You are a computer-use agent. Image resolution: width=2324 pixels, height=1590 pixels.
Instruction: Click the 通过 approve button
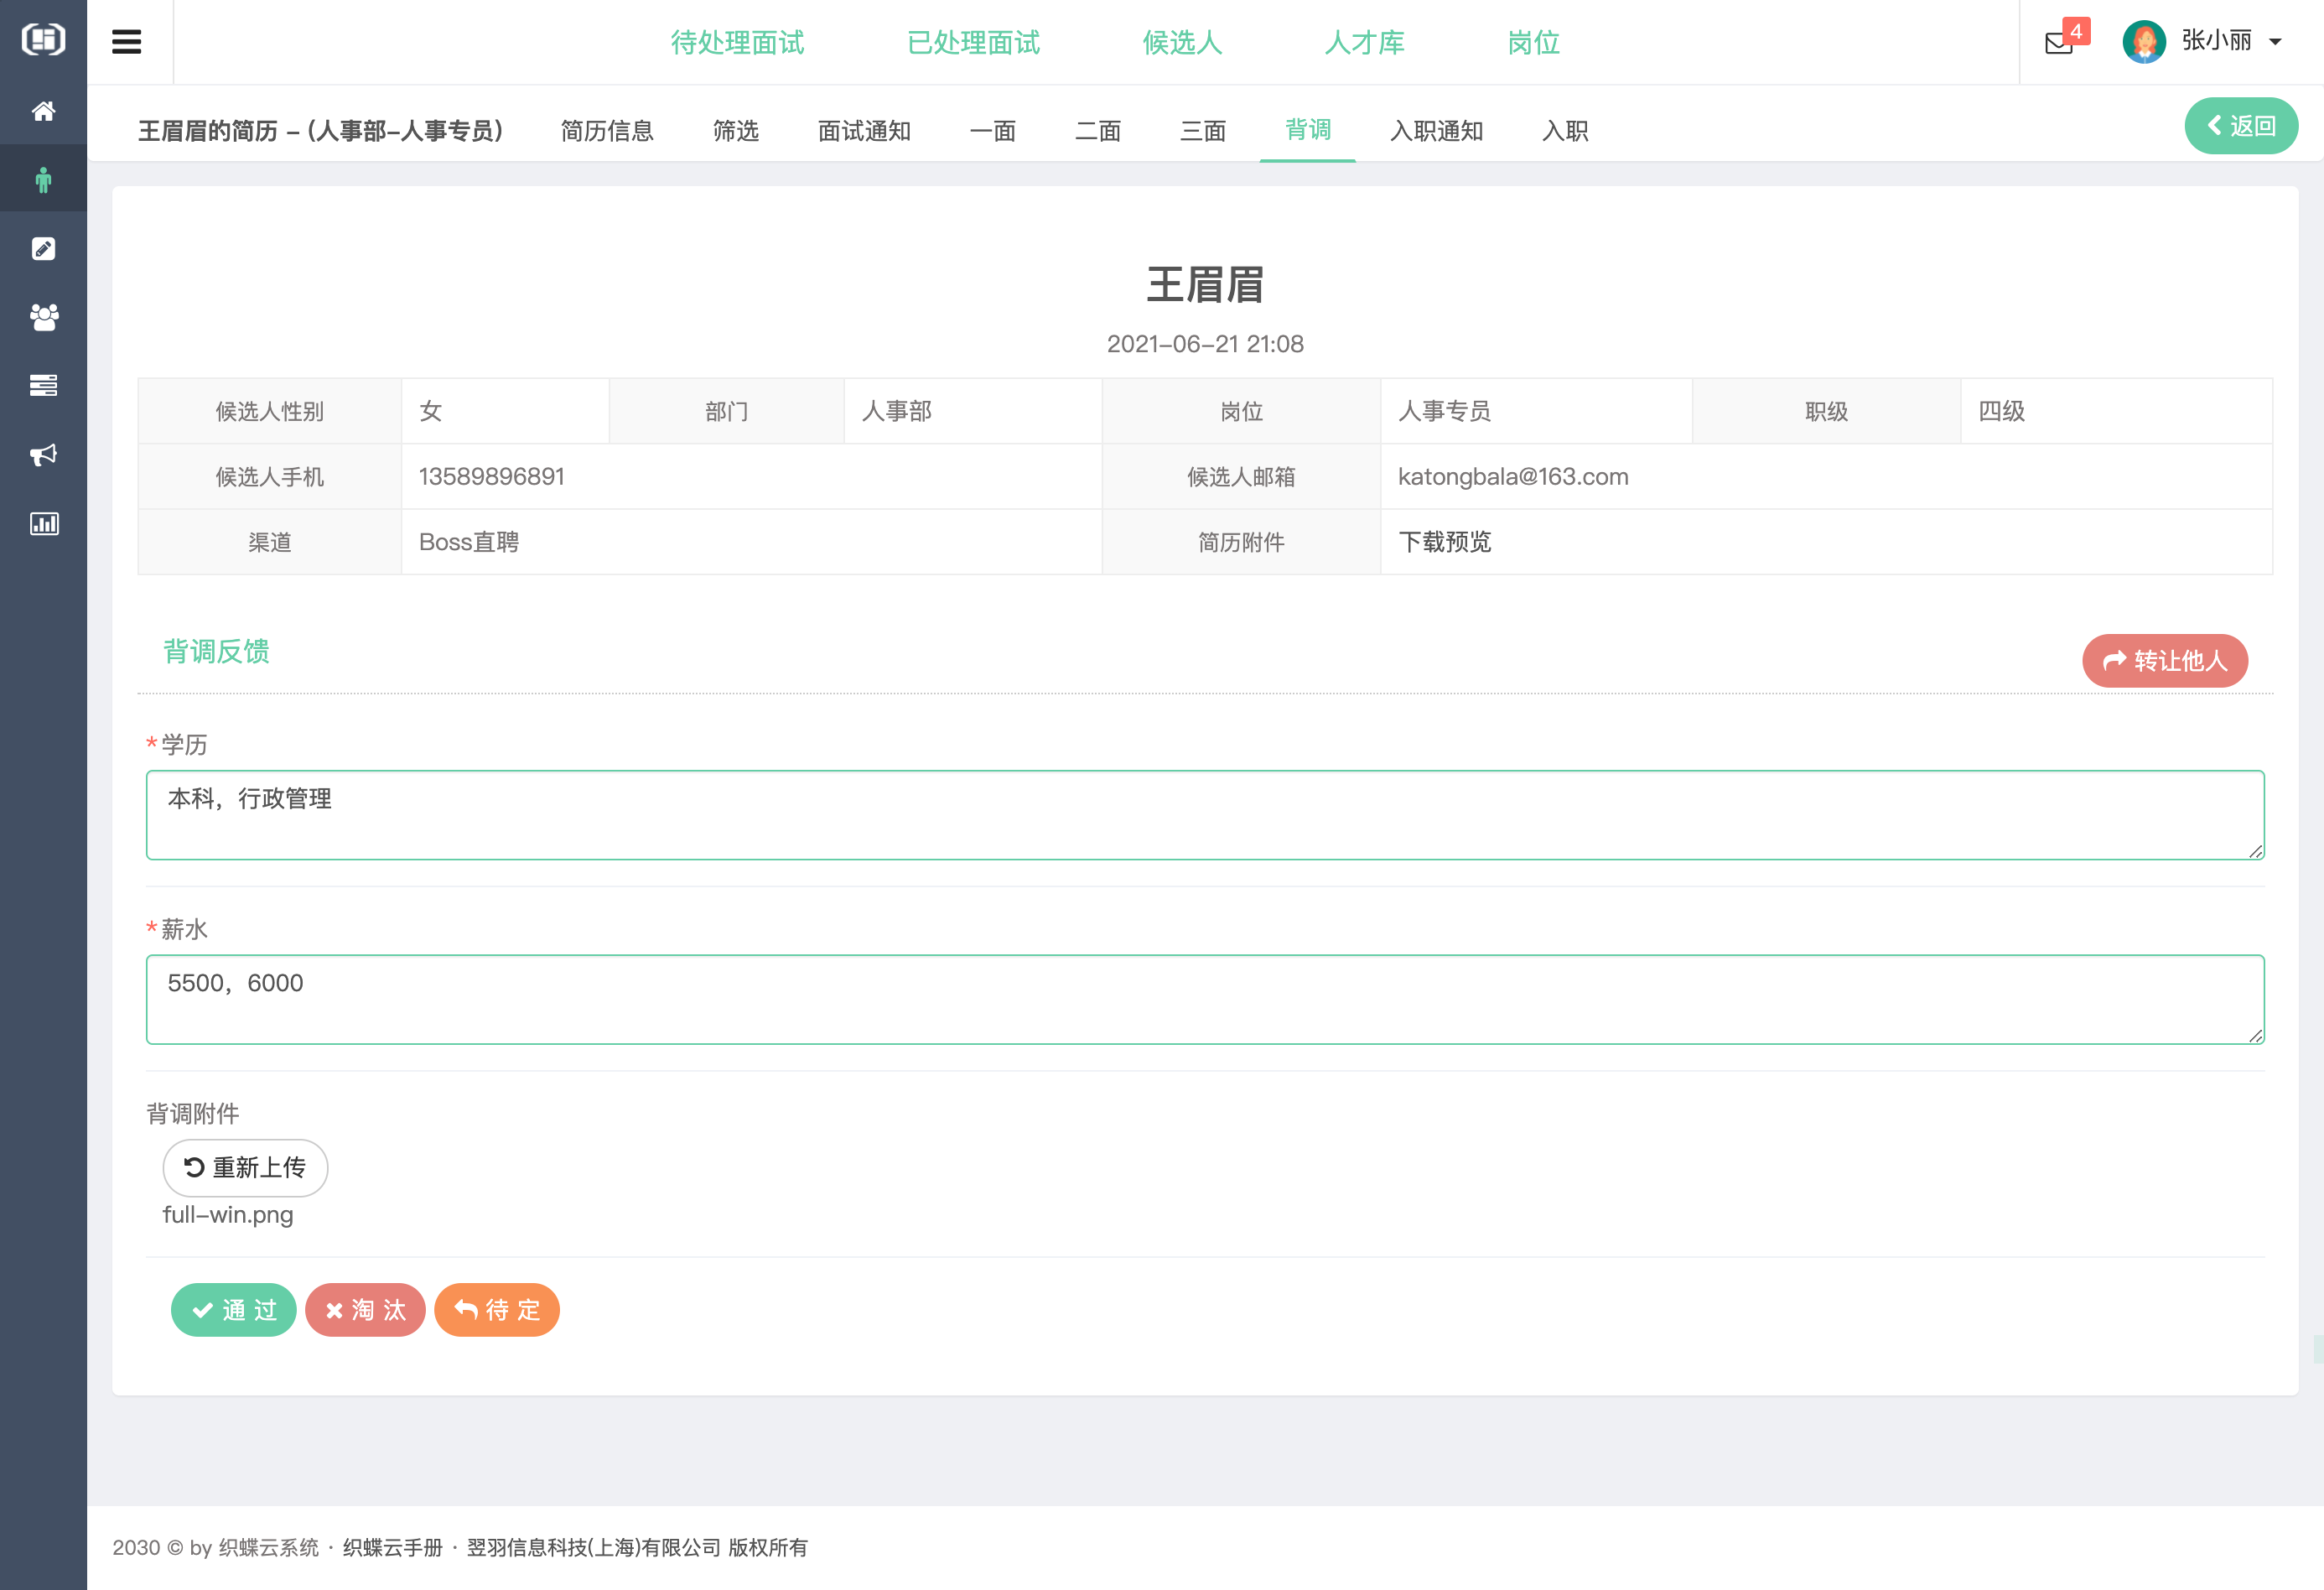233,1310
